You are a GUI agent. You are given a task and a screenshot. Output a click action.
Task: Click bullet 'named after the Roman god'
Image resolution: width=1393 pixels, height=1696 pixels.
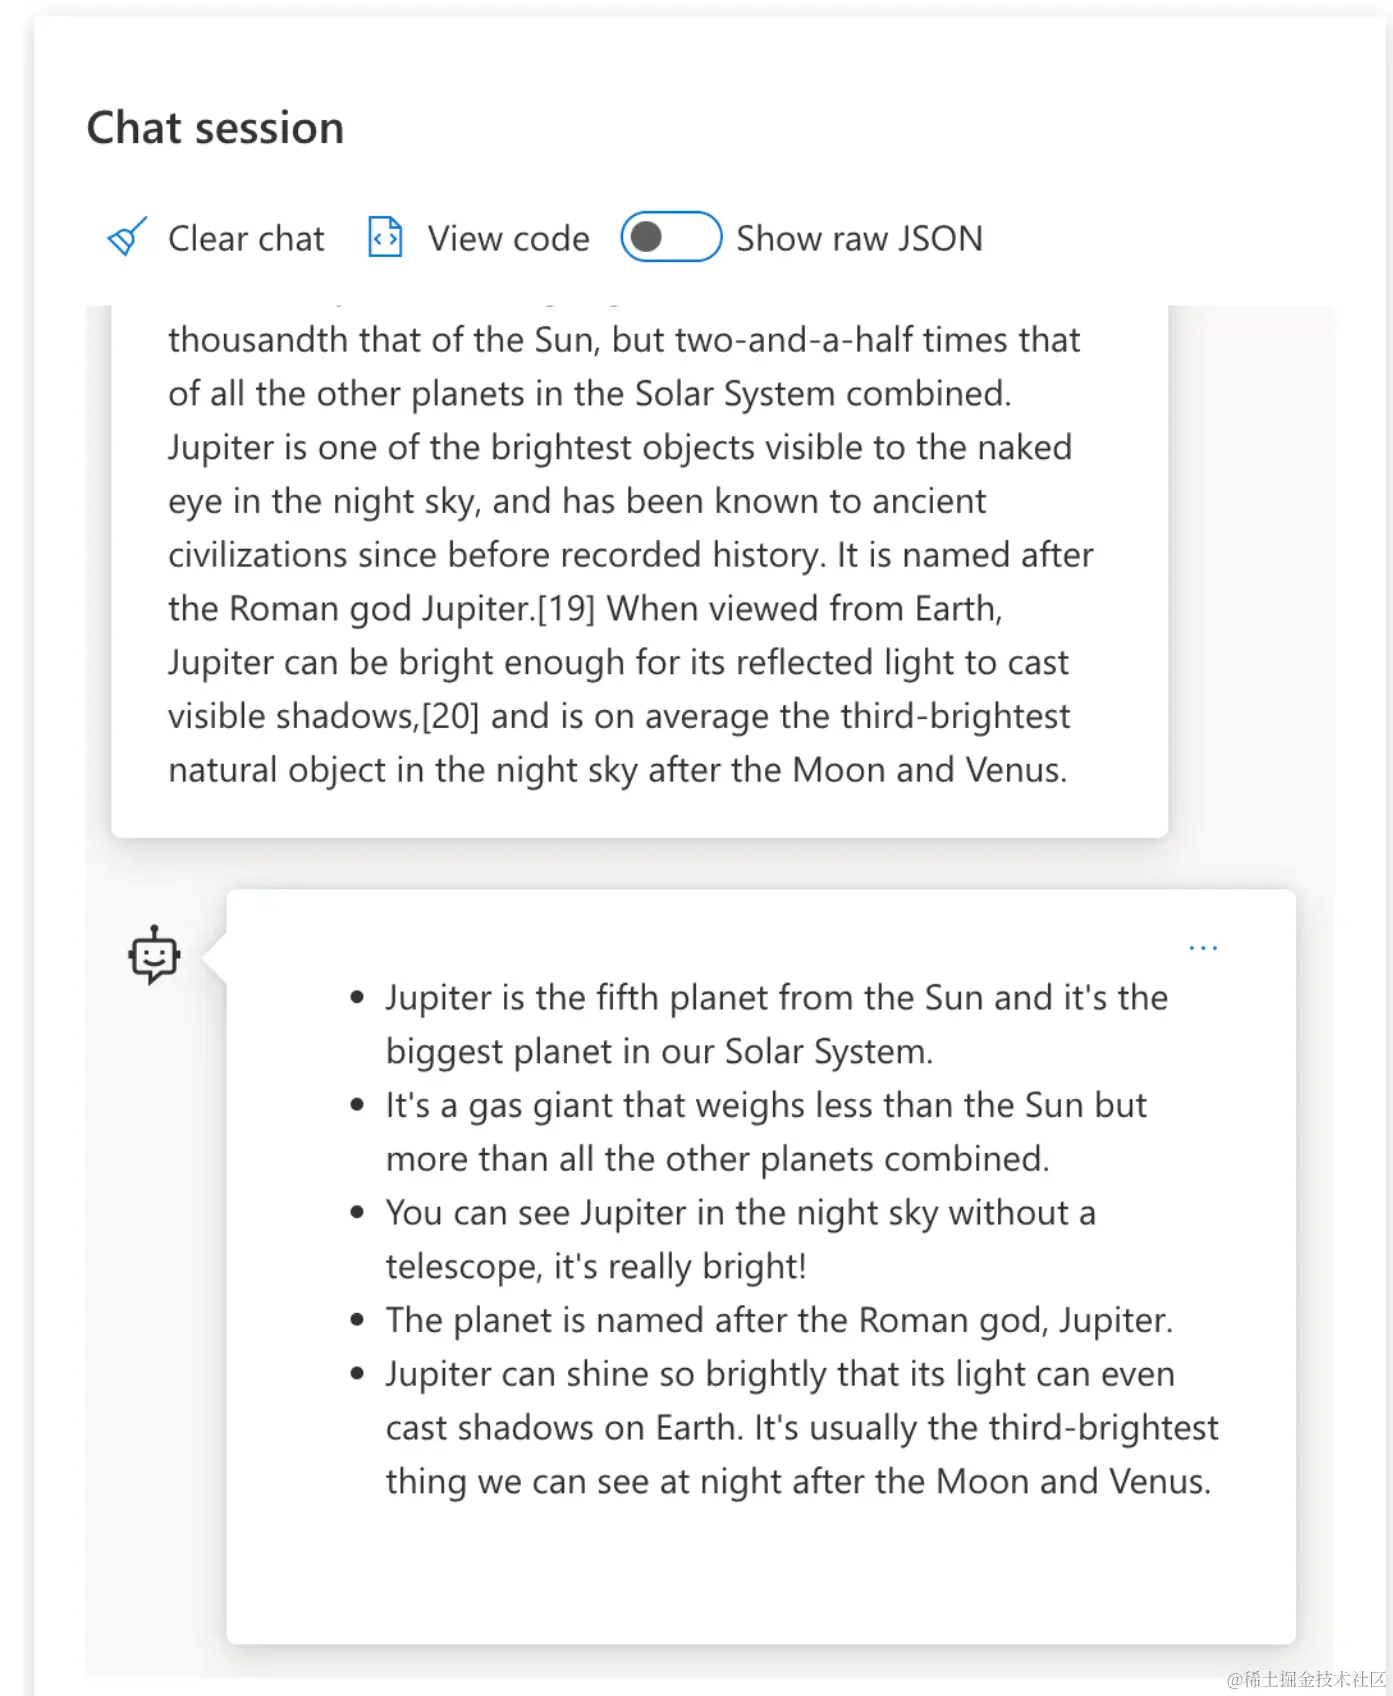(778, 1320)
